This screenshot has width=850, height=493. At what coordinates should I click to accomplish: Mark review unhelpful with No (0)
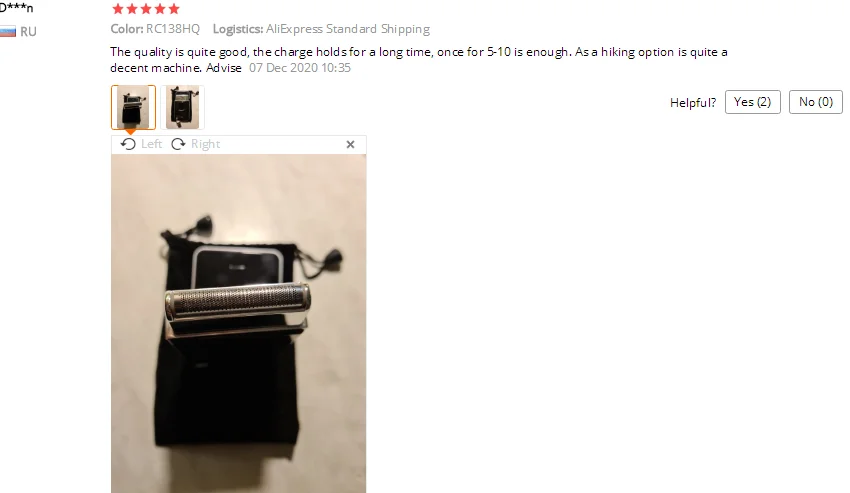(x=816, y=102)
